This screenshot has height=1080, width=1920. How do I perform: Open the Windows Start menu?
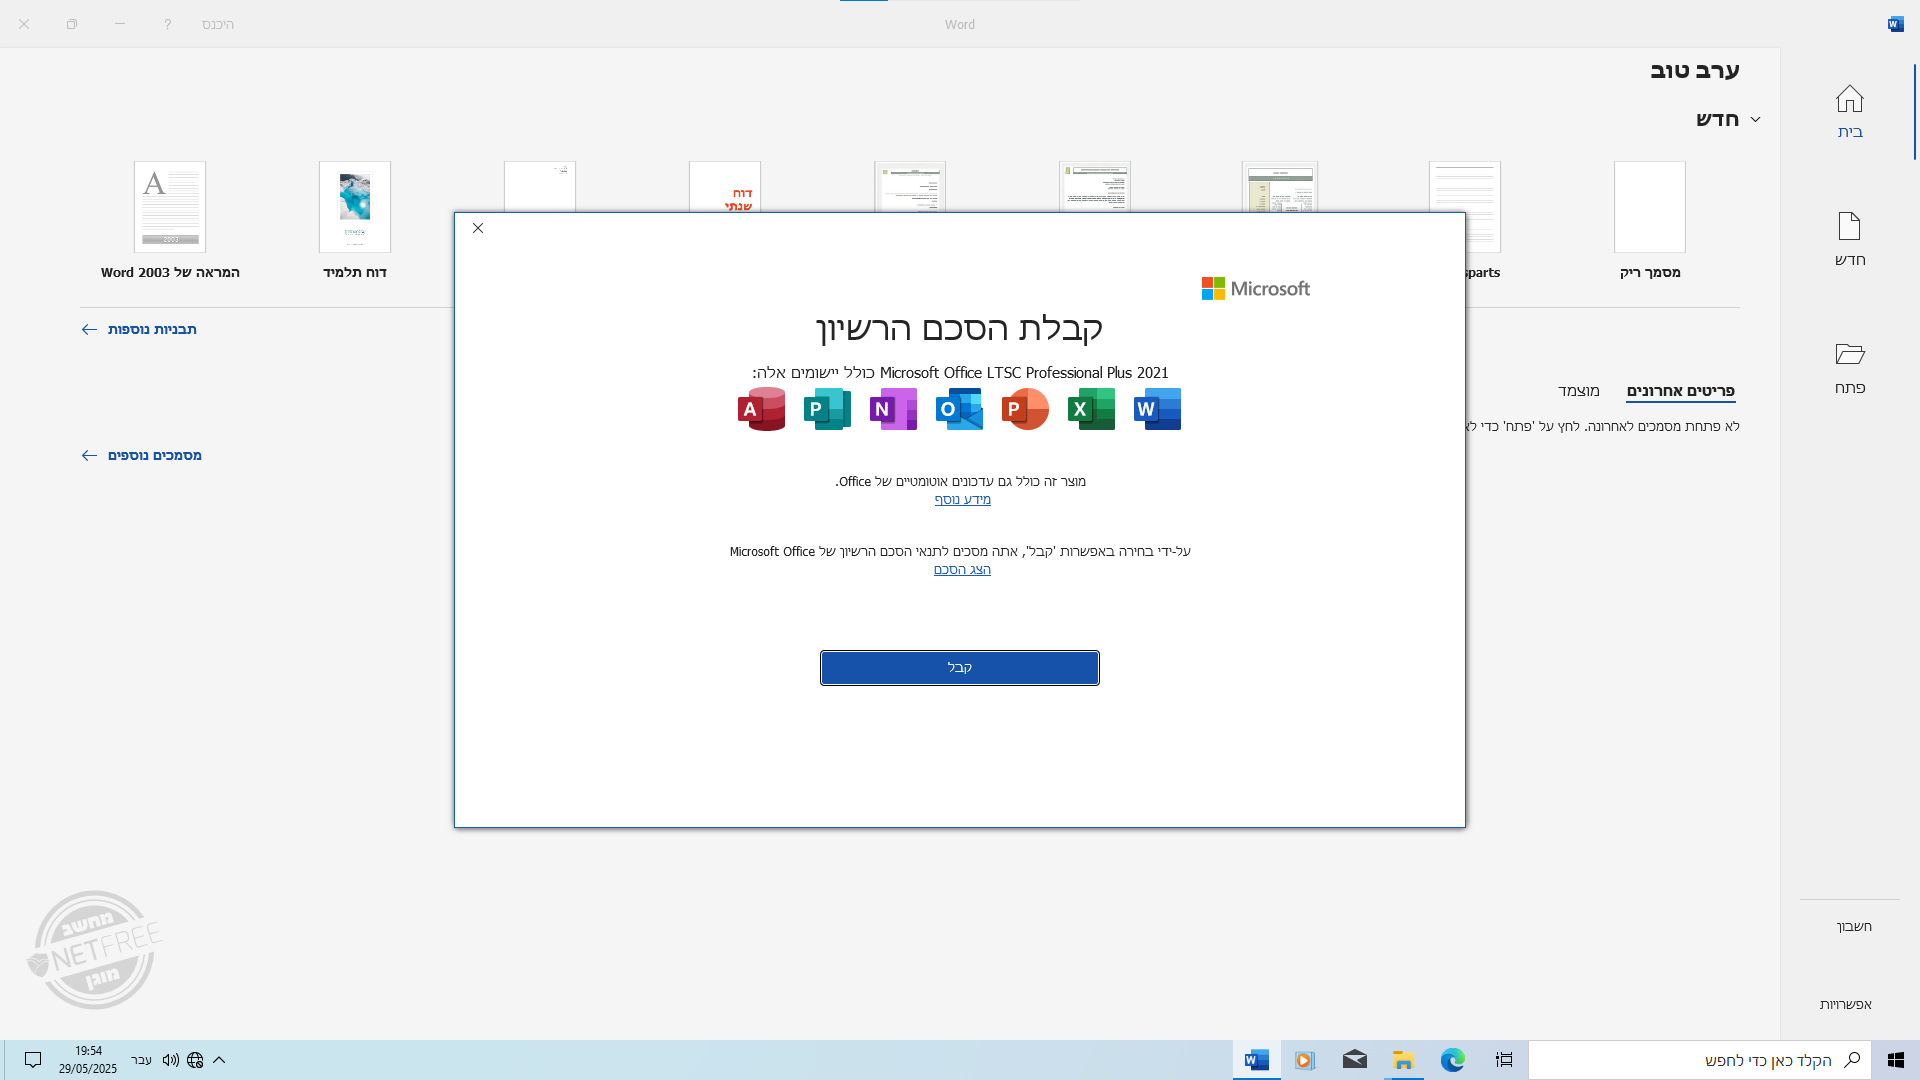coord(1895,1060)
